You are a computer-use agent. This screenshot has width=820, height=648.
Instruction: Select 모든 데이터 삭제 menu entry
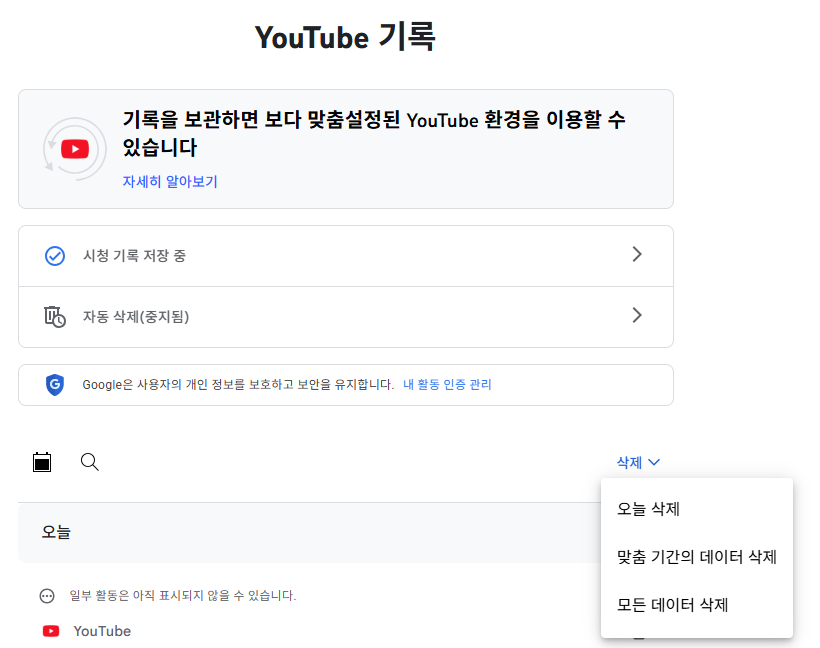[697, 605]
